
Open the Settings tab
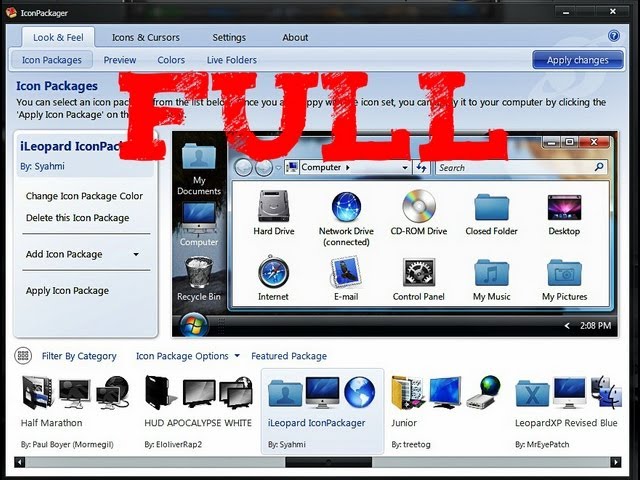[229, 38]
